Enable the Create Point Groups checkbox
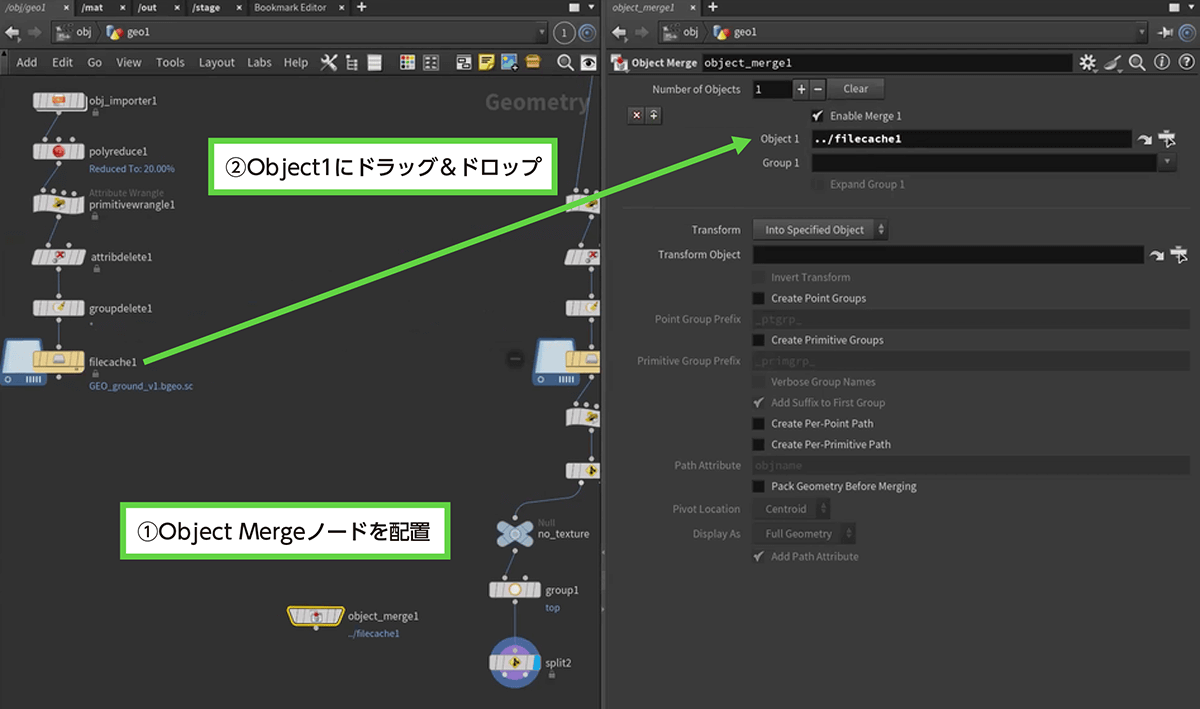The image size is (1200, 709). [x=759, y=298]
